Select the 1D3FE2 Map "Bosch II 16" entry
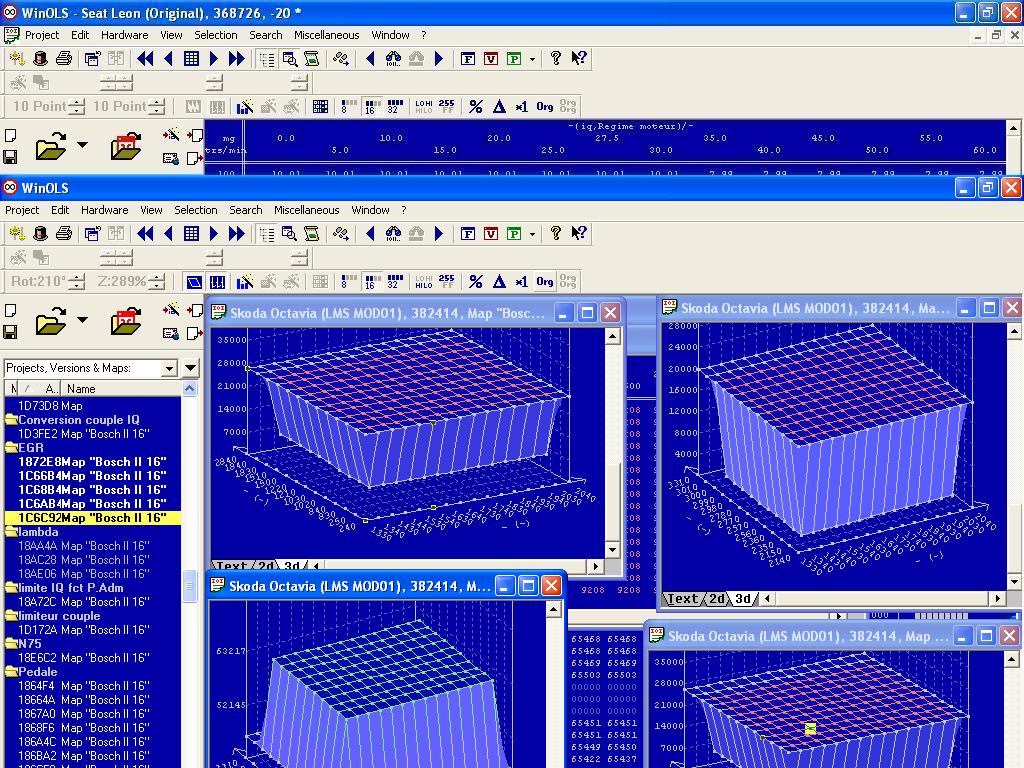The width and height of the screenshot is (1024, 768). click(x=84, y=434)
